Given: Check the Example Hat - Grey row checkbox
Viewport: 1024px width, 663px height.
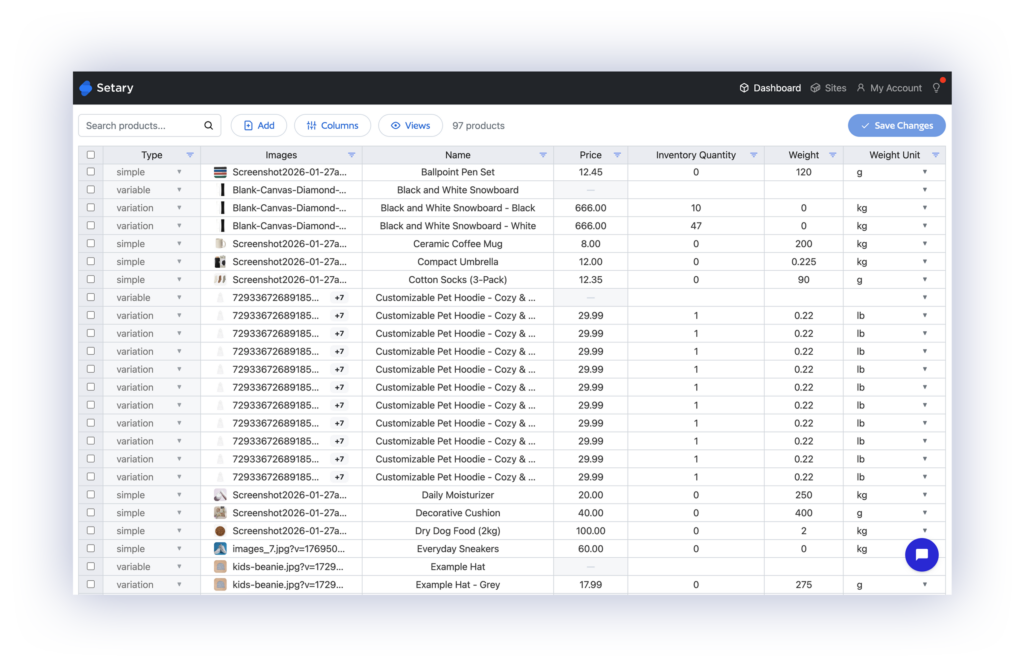Looking at the screenshot, I should click(x=91, y=585).
